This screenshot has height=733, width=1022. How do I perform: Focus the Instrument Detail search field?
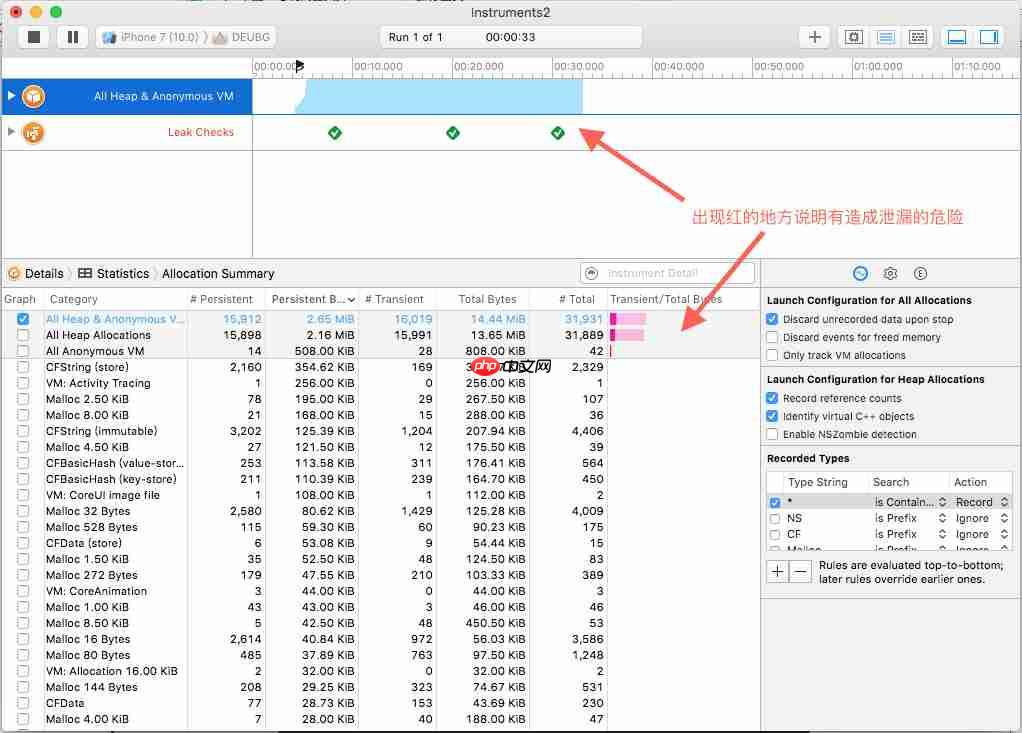pos(667,274)
